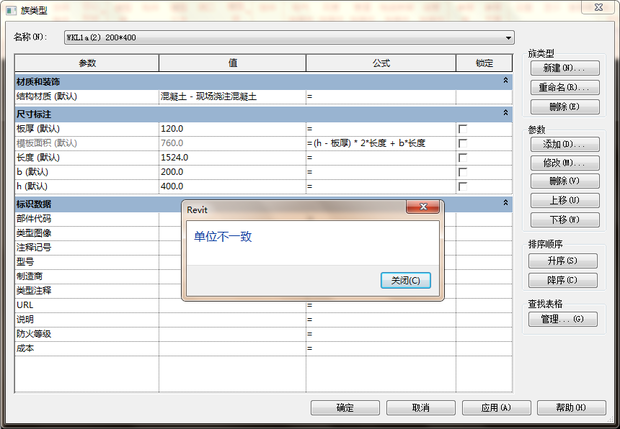Click the 板厚 value field showing 120.0

click(231, 129)
